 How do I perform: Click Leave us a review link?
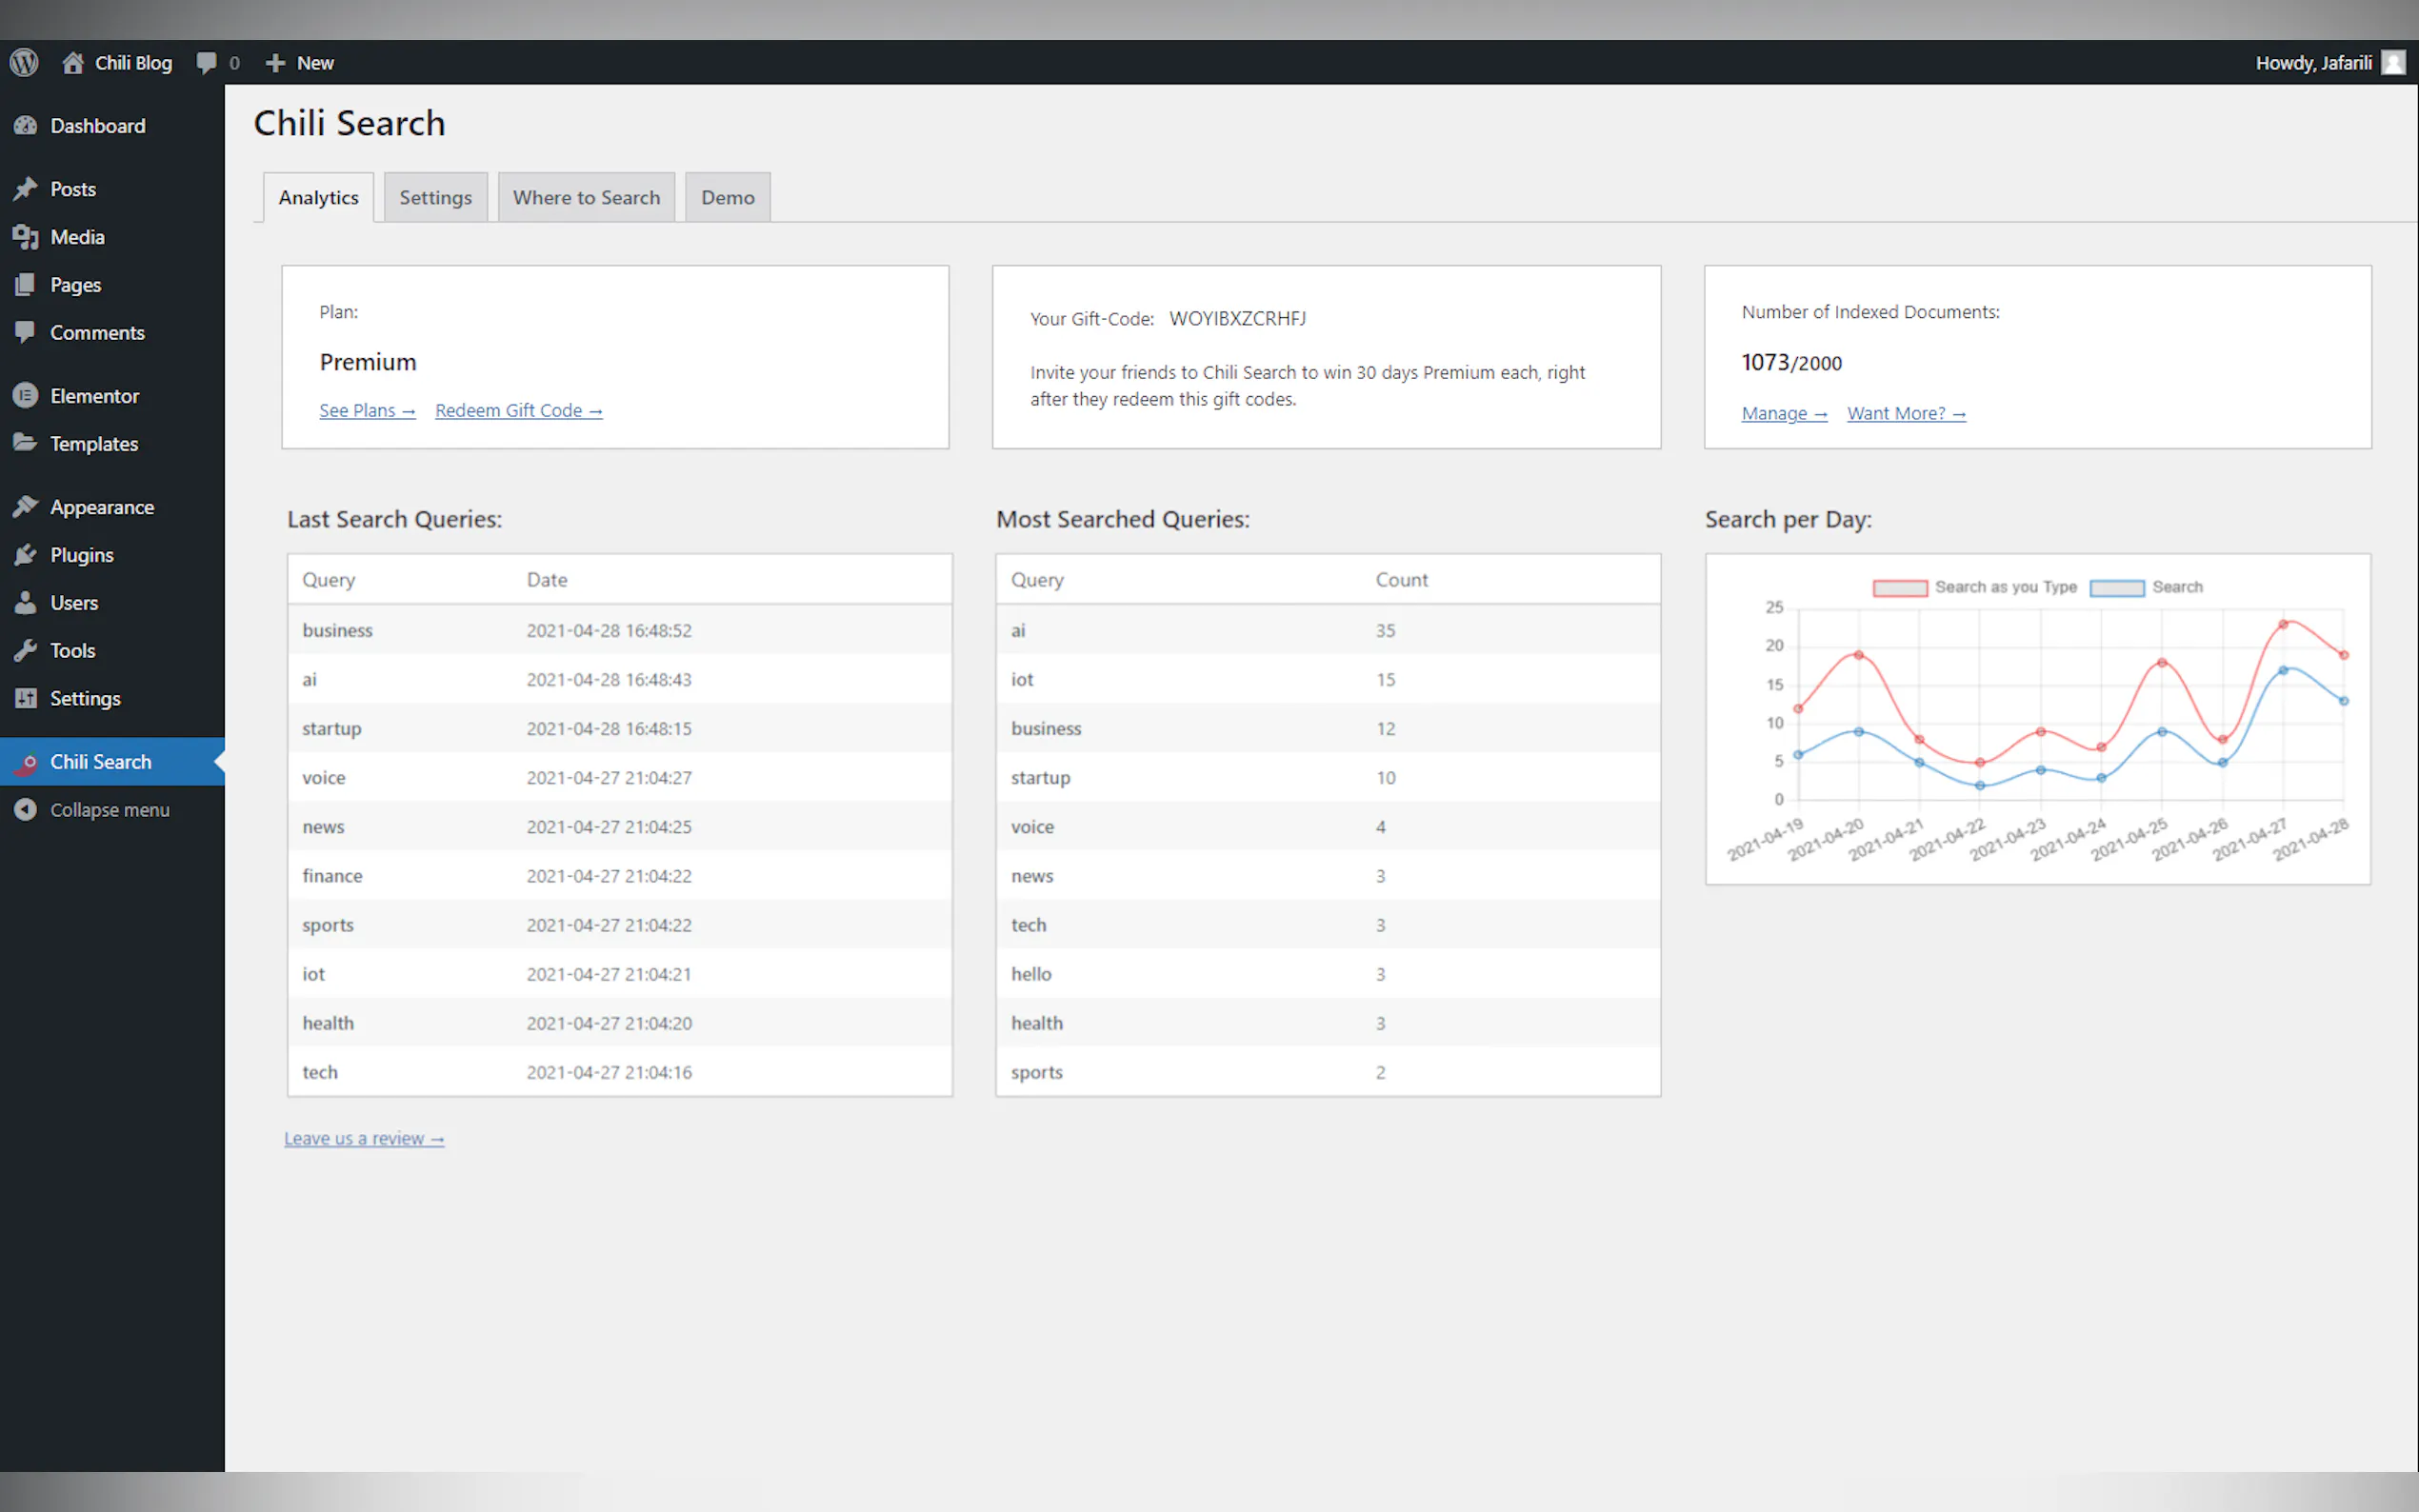click(364, 1139)
